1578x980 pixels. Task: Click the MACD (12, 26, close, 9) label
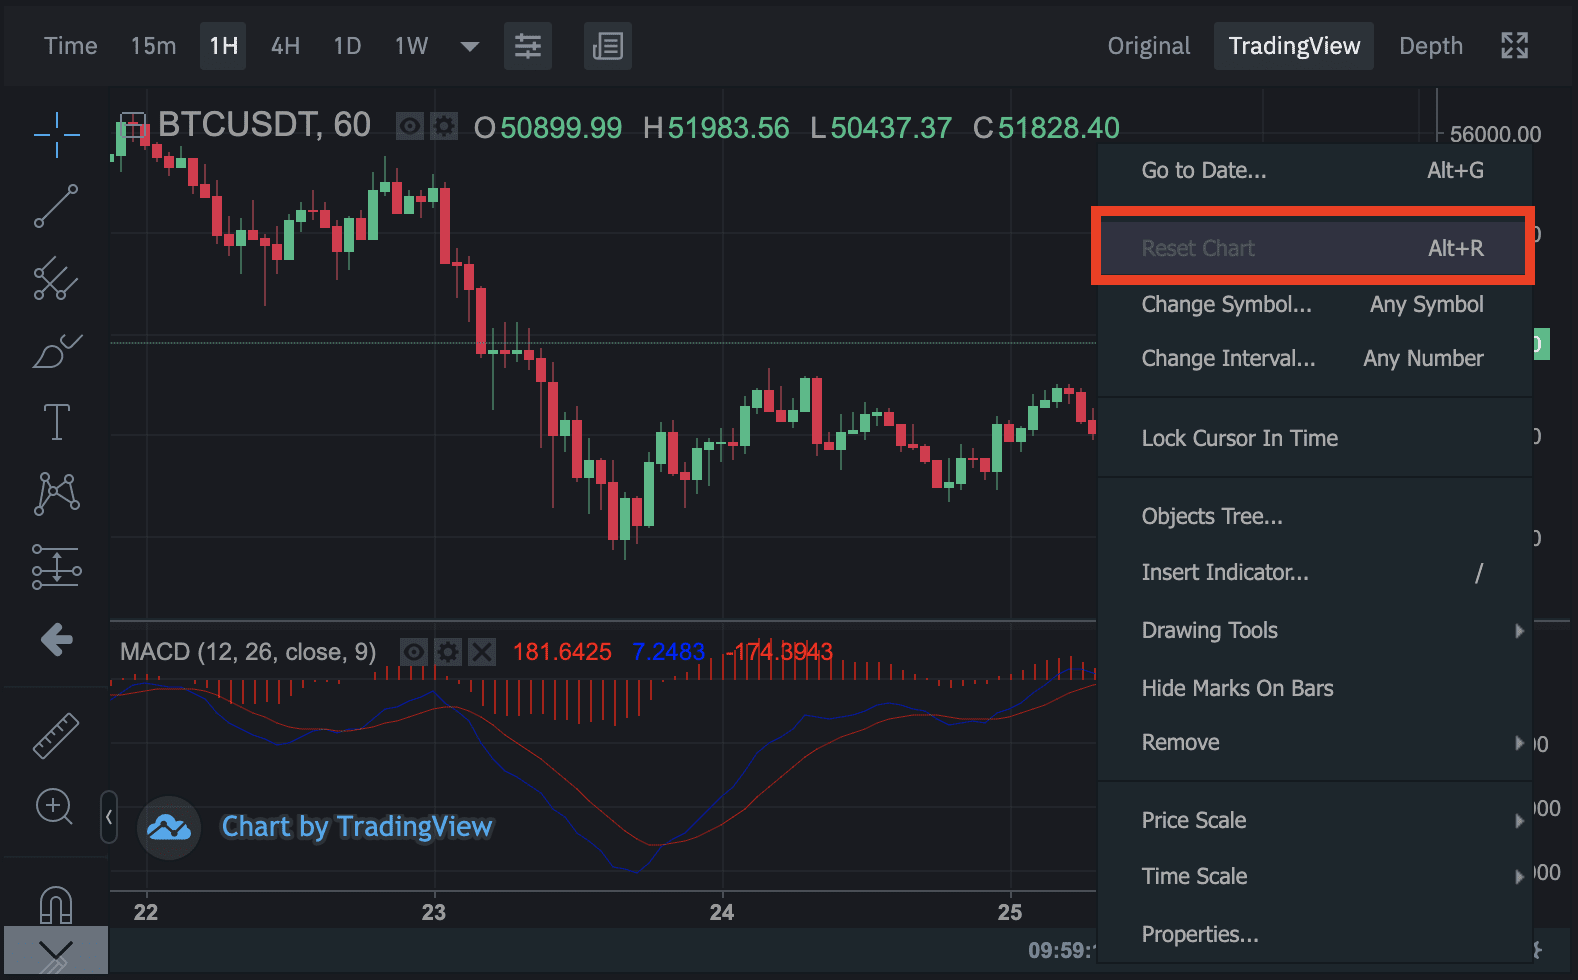click(248, 652)
